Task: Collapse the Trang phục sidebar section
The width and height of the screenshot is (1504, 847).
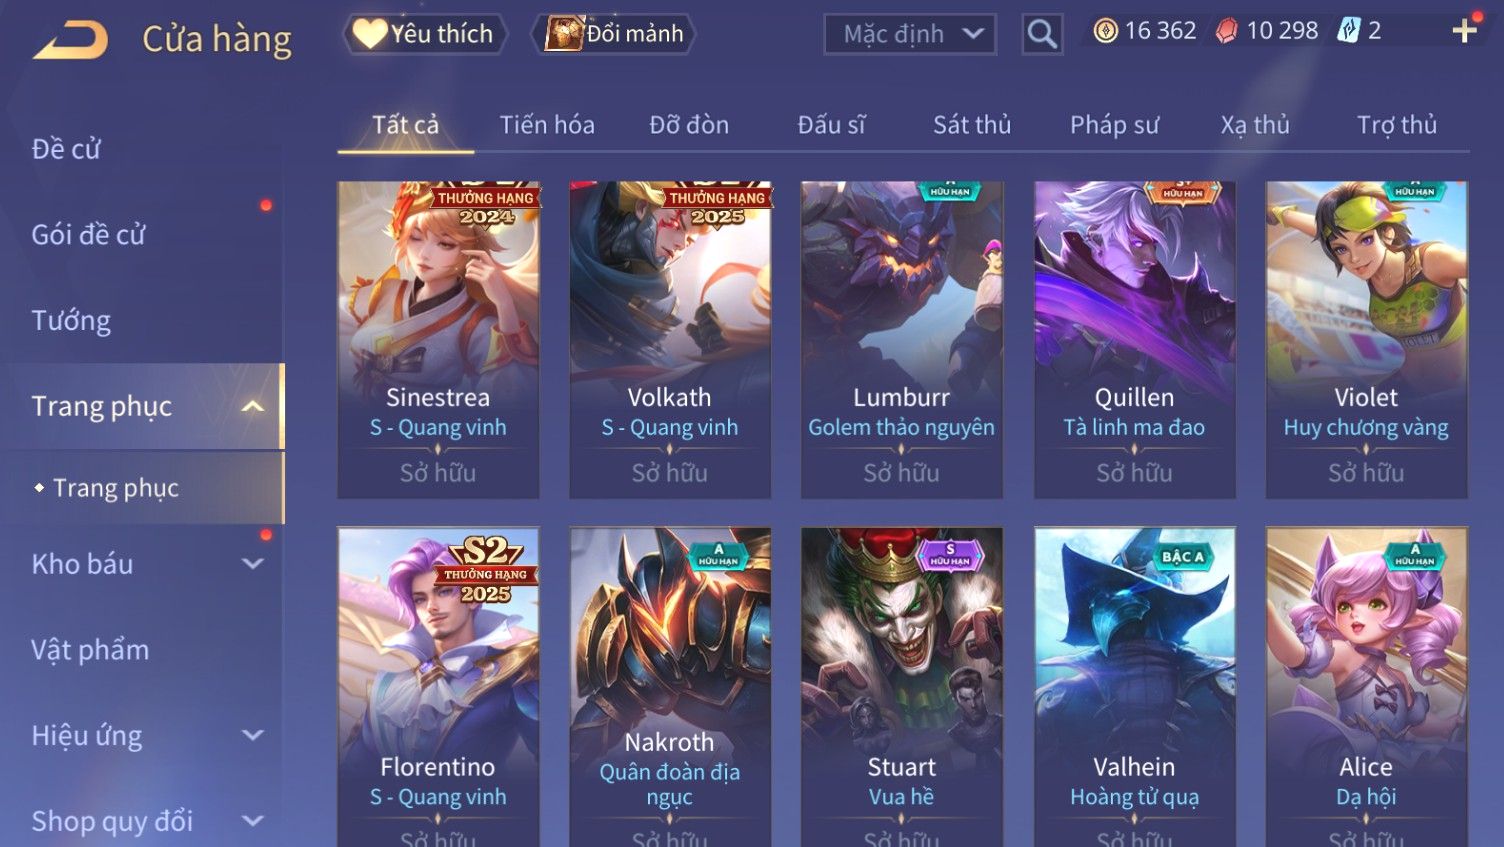Action: tap(253, 406)
